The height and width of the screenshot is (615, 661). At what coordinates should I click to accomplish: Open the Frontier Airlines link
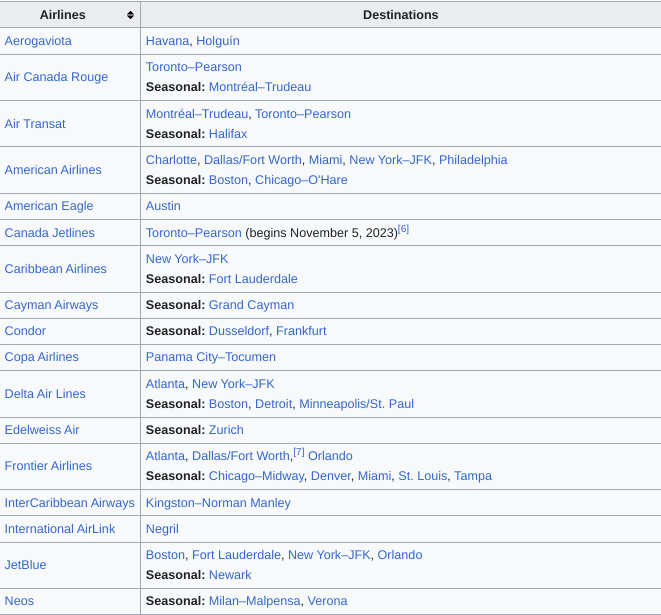pos(48,466)
